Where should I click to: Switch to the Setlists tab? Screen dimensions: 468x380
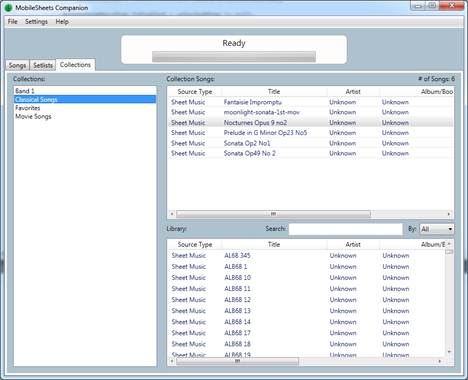pyautogui.click(x=43, y=65)
